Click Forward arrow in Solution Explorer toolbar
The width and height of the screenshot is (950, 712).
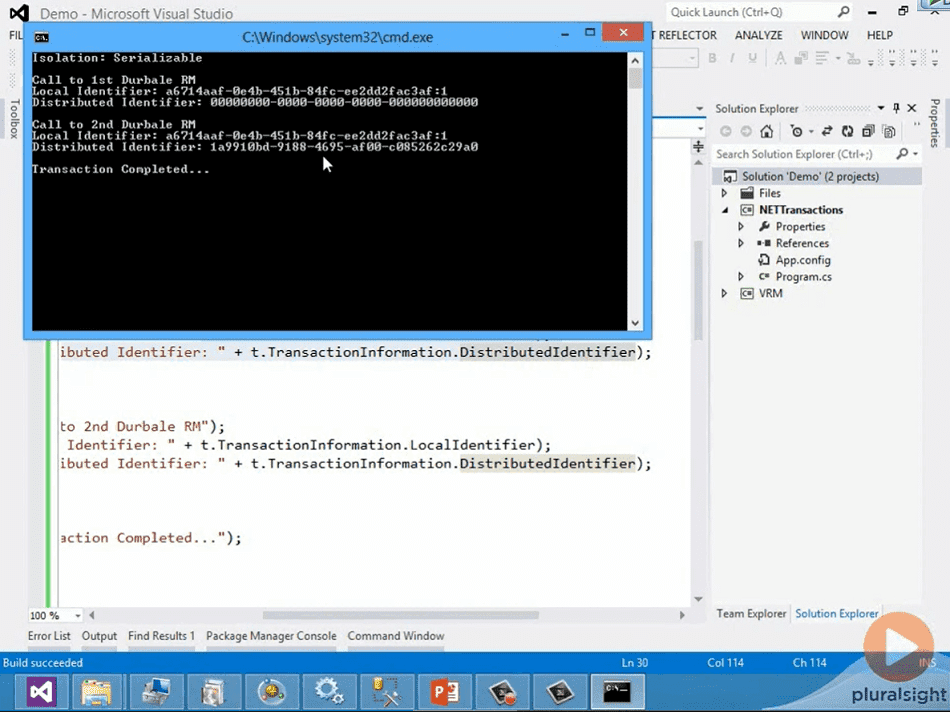pos(746,131)
